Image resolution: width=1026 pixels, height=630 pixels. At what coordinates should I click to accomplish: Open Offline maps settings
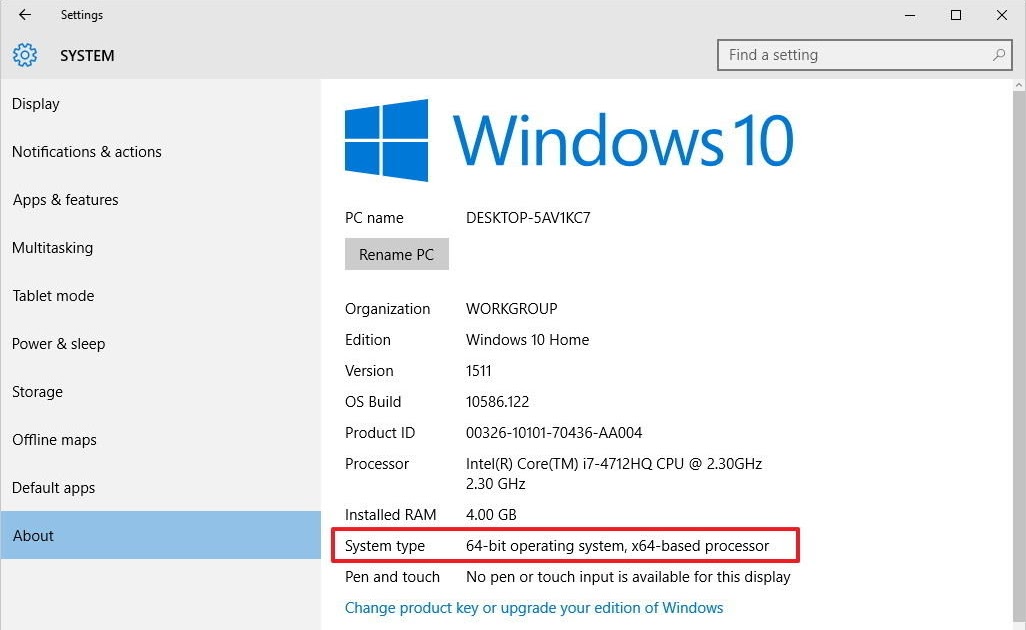pyautogui.click(x=160, y=439)
